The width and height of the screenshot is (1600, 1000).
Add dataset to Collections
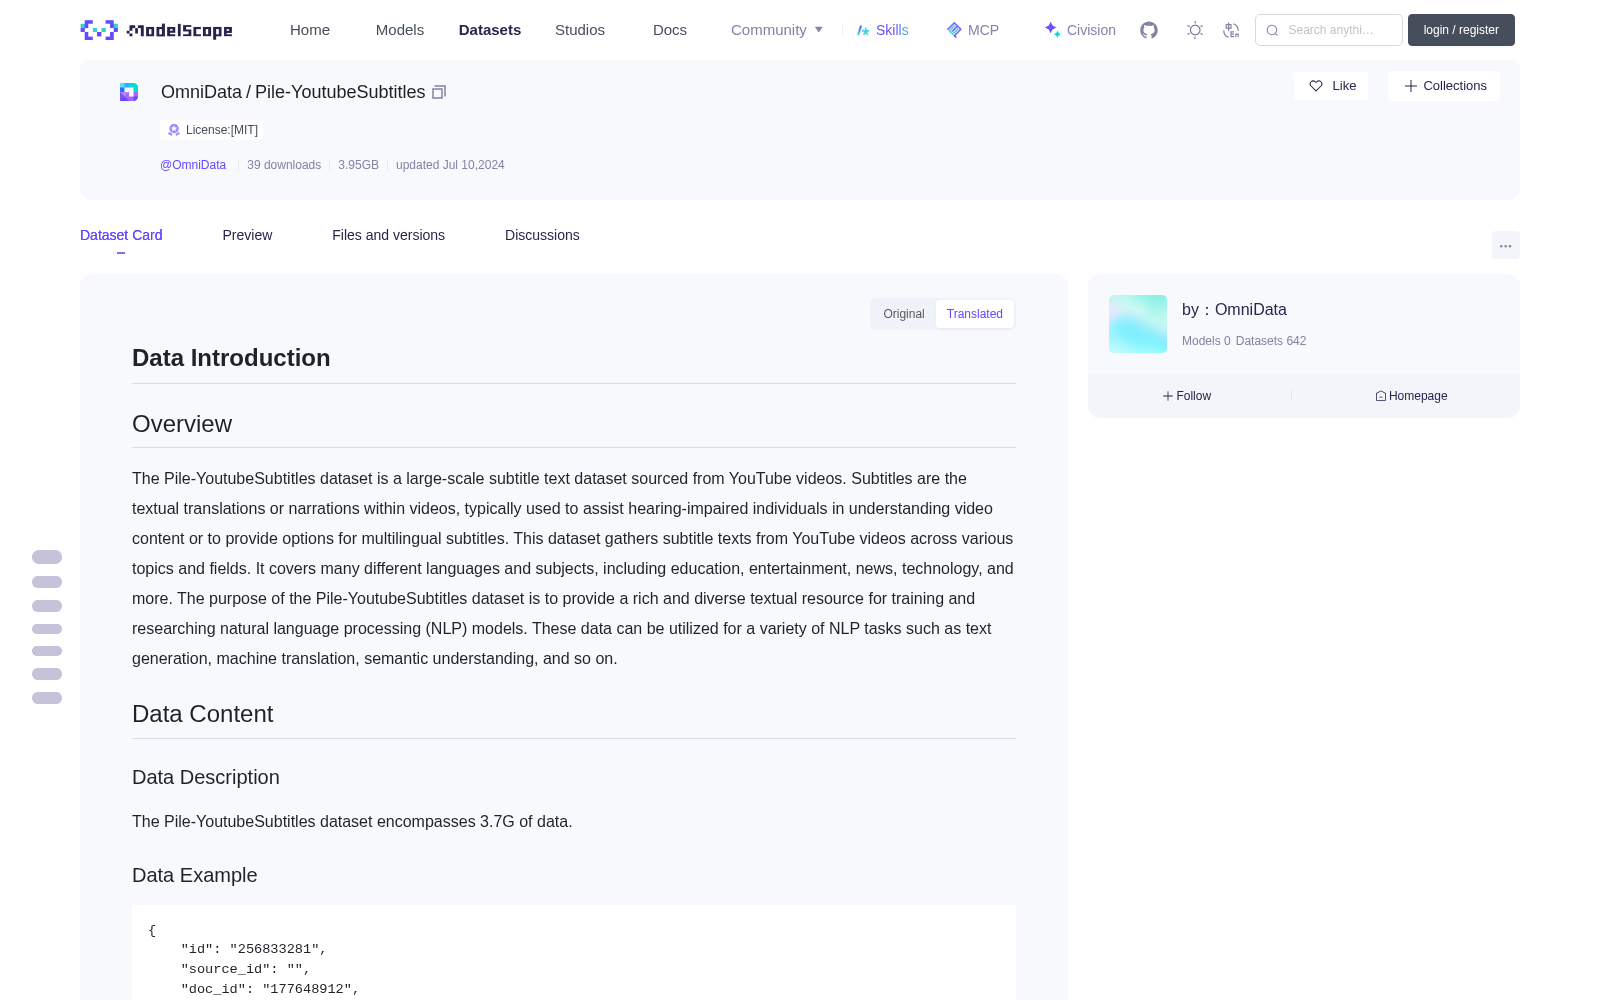(1444, 86)
